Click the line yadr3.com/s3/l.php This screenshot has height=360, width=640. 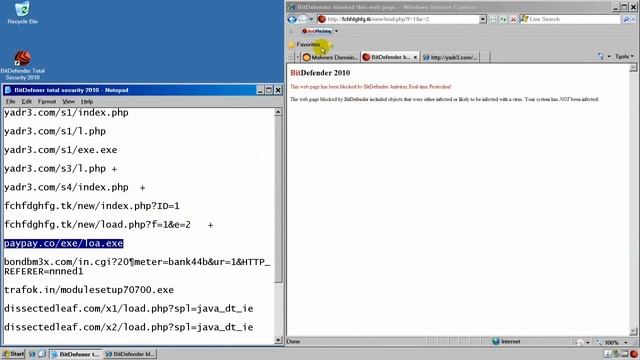click(60, 169)
